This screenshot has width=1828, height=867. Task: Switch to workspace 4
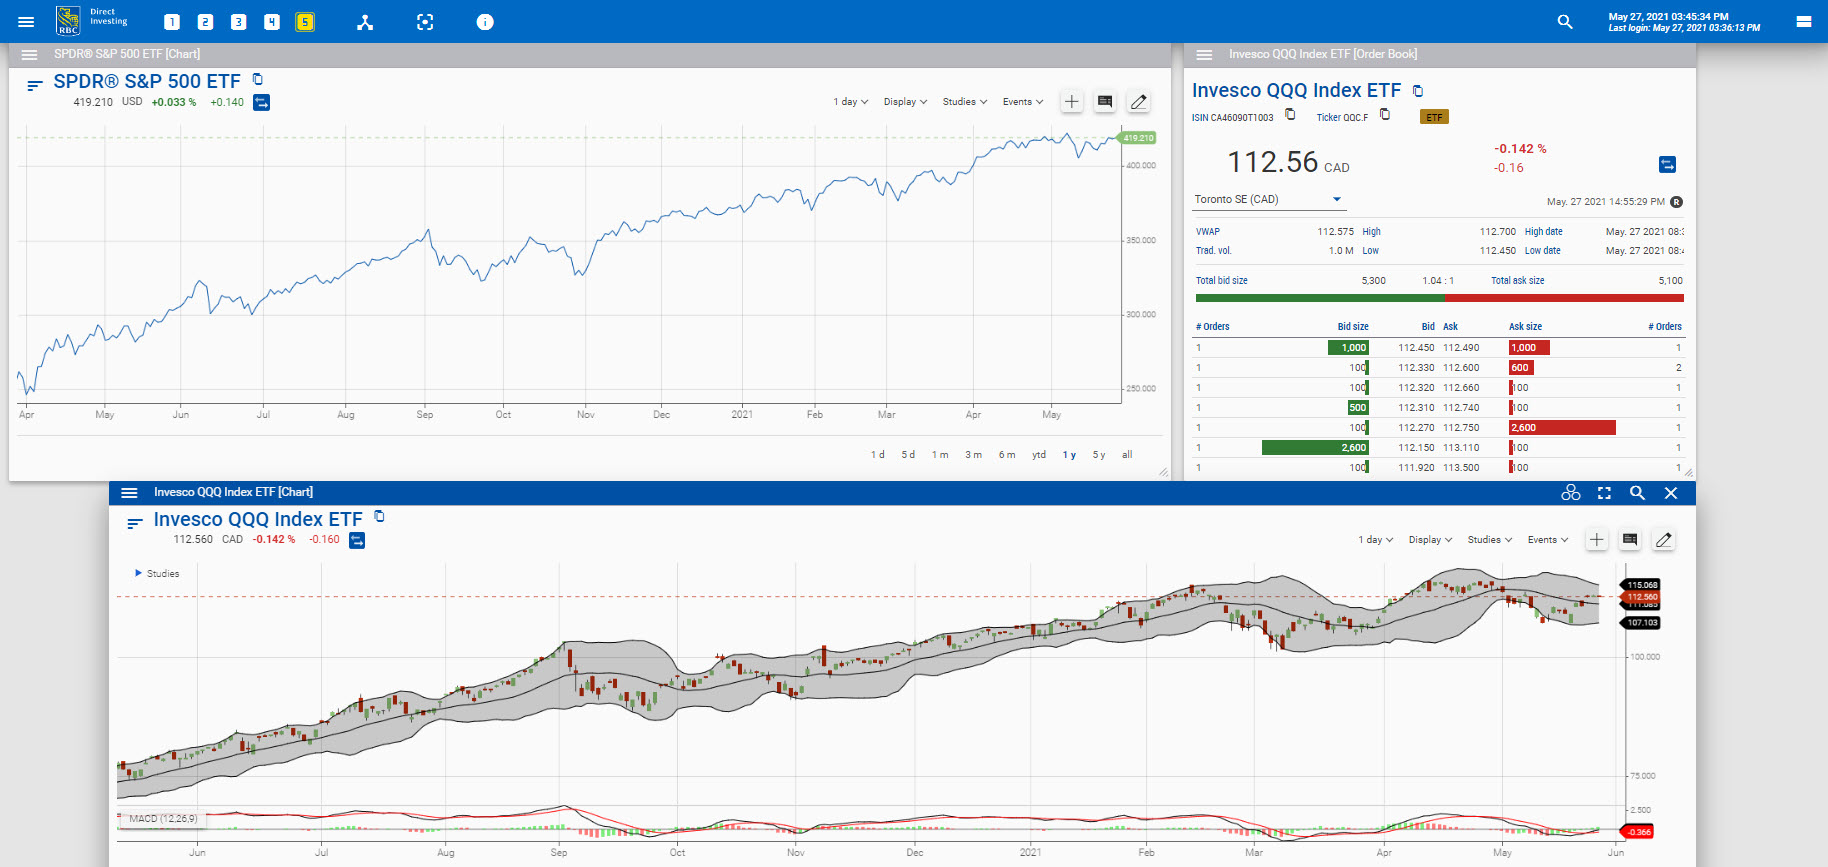(x=272, y=22)
